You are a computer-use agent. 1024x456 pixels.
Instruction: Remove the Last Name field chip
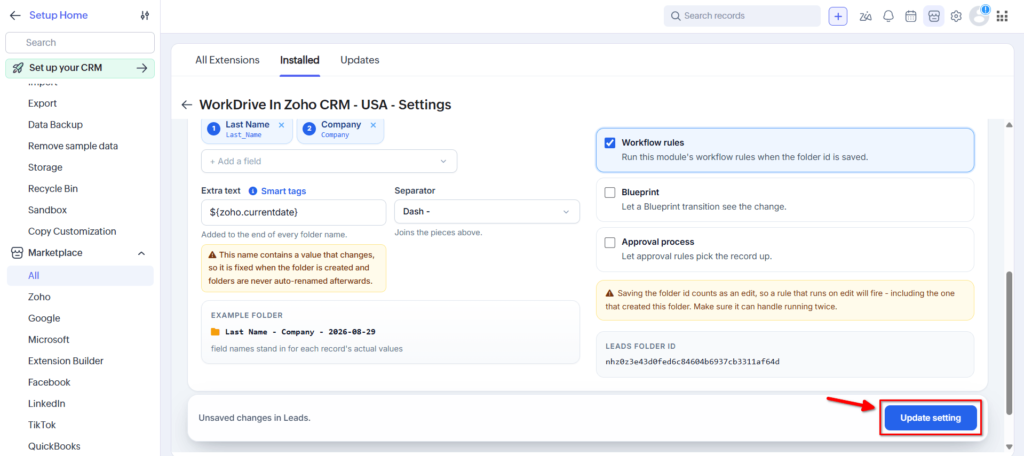pos(281,125)
